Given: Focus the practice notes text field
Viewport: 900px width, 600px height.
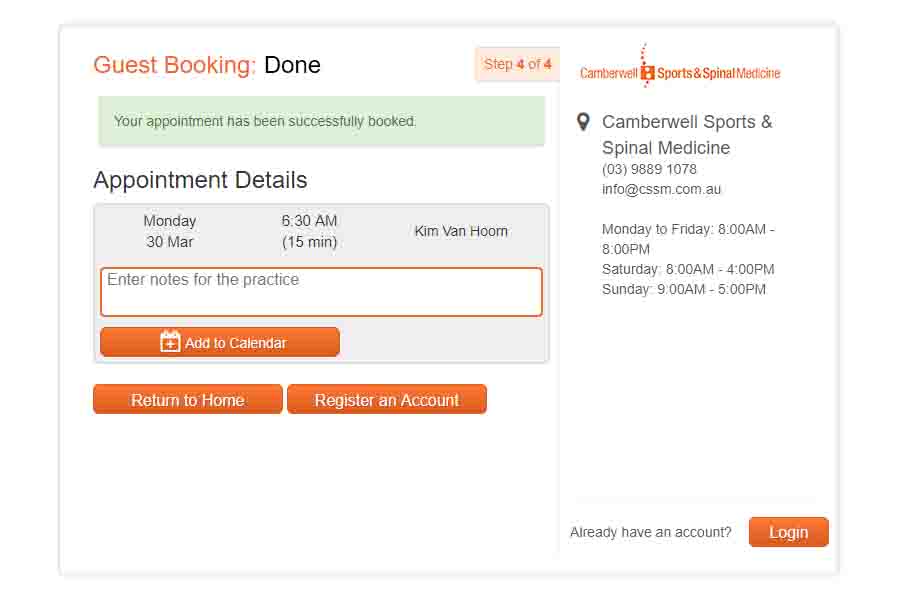Looking at the screenshot, I should (321, 292).
